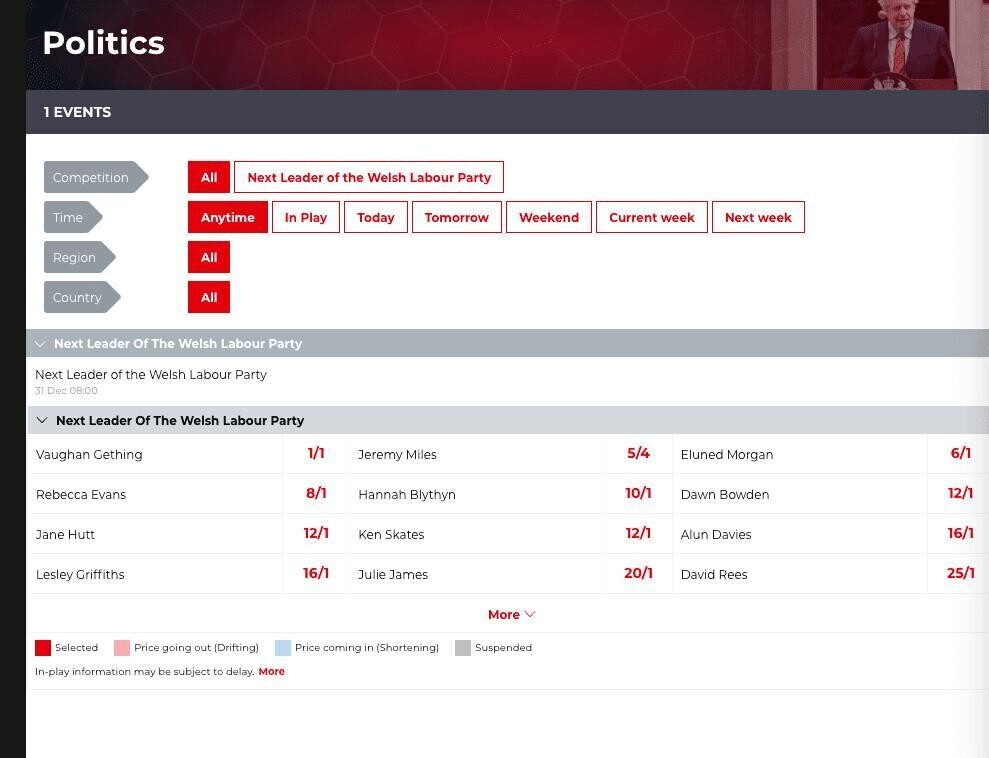
Task: Filter by Next Leader of the Welsh Labour Party competition
Action: point(369,177)
